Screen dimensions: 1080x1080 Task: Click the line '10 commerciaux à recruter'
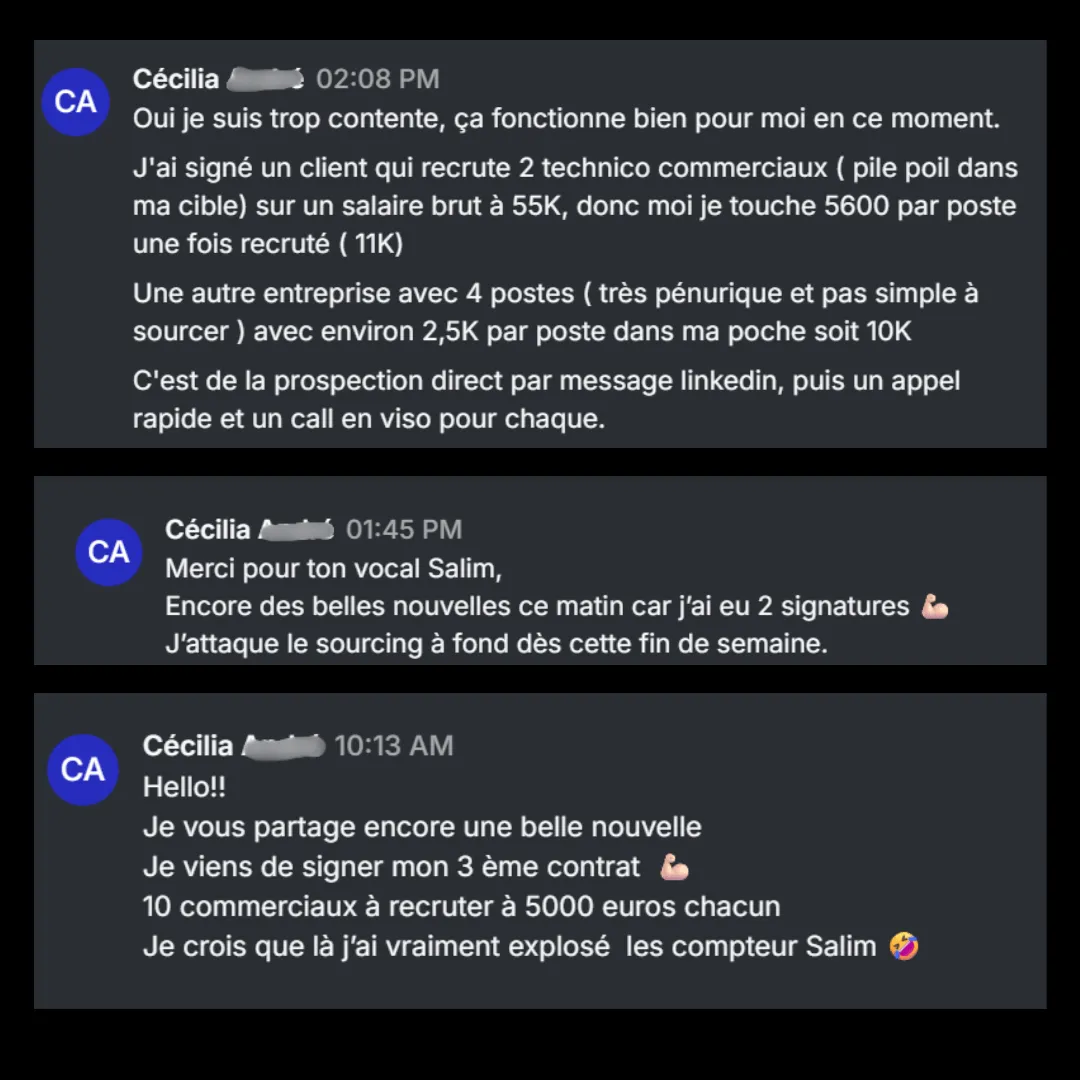point(461,907)
